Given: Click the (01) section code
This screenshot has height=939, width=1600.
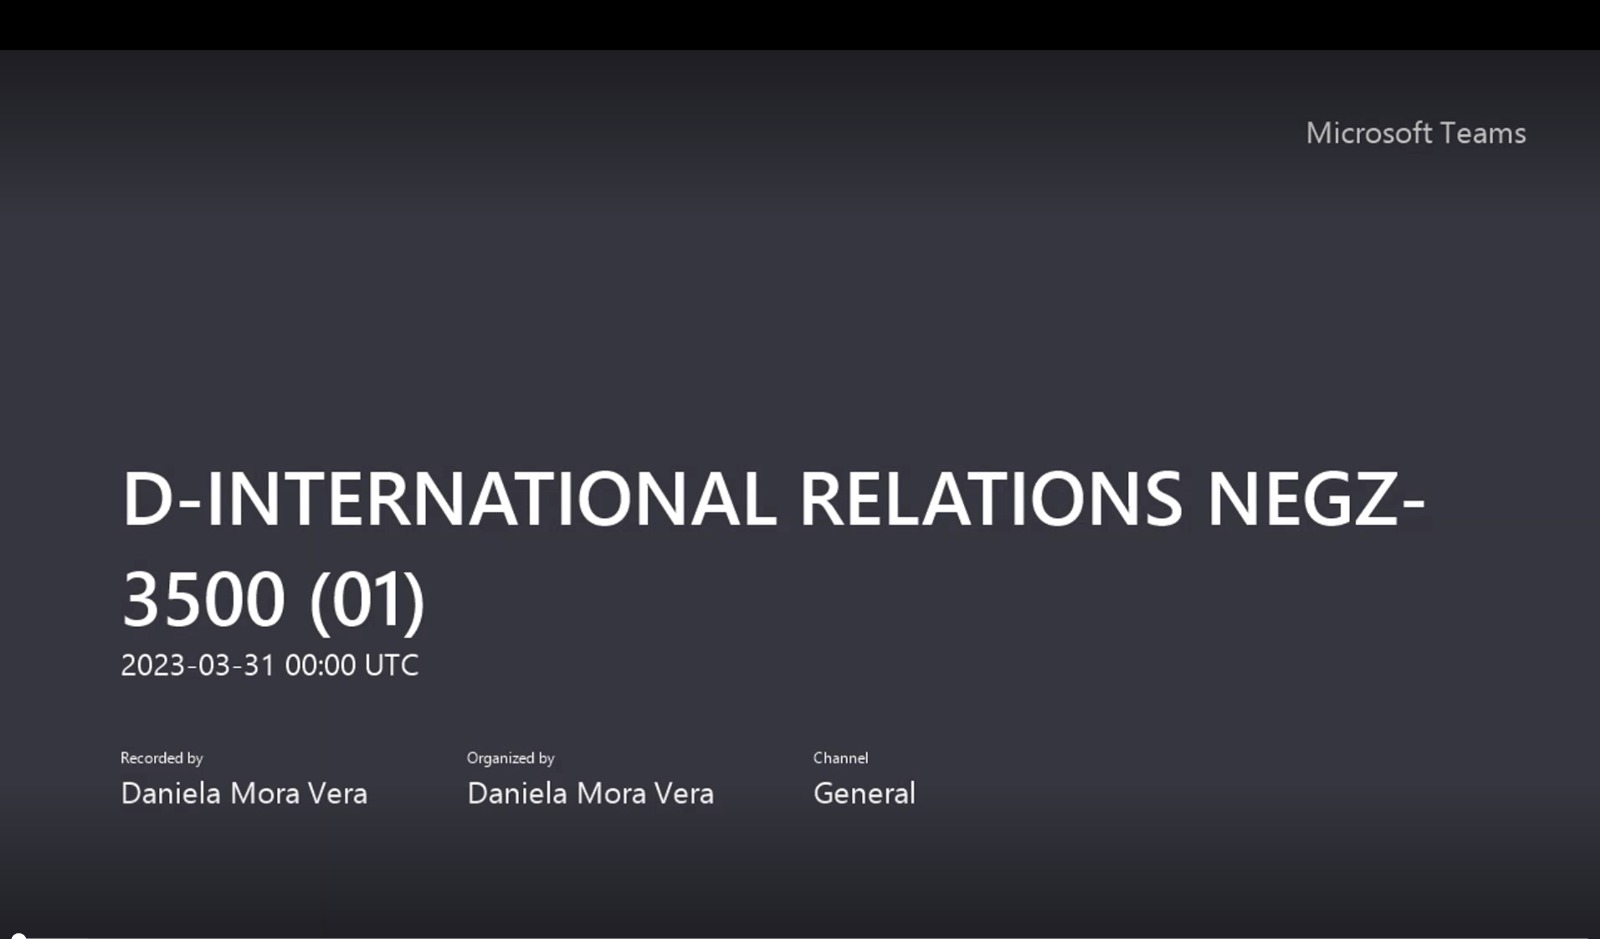Looking at the screenshot, I should 367,600.
